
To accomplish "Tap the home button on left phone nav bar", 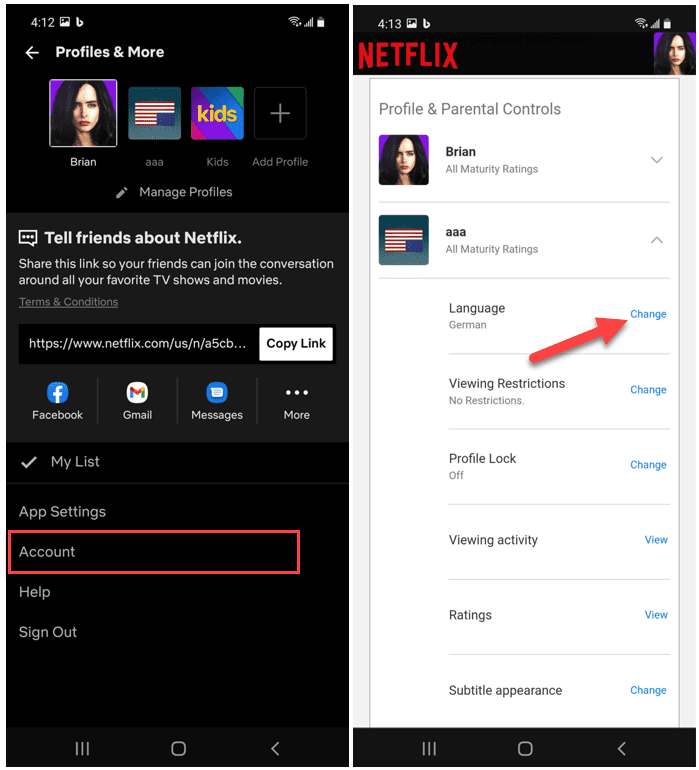I will coord(178,749).
